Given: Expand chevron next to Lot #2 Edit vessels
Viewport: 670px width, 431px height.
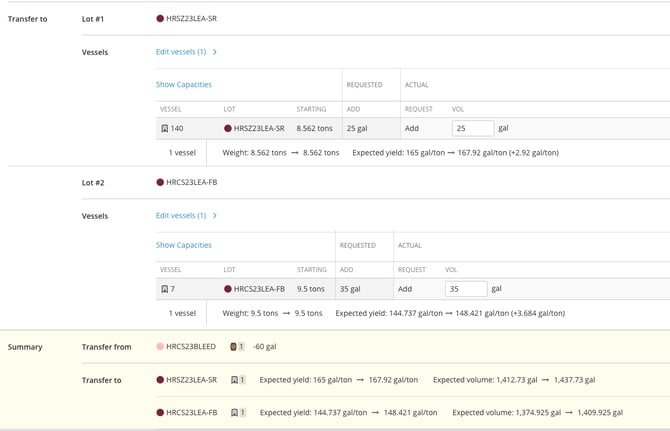Looking at the screenshot, I should click(x=215, y=216).
